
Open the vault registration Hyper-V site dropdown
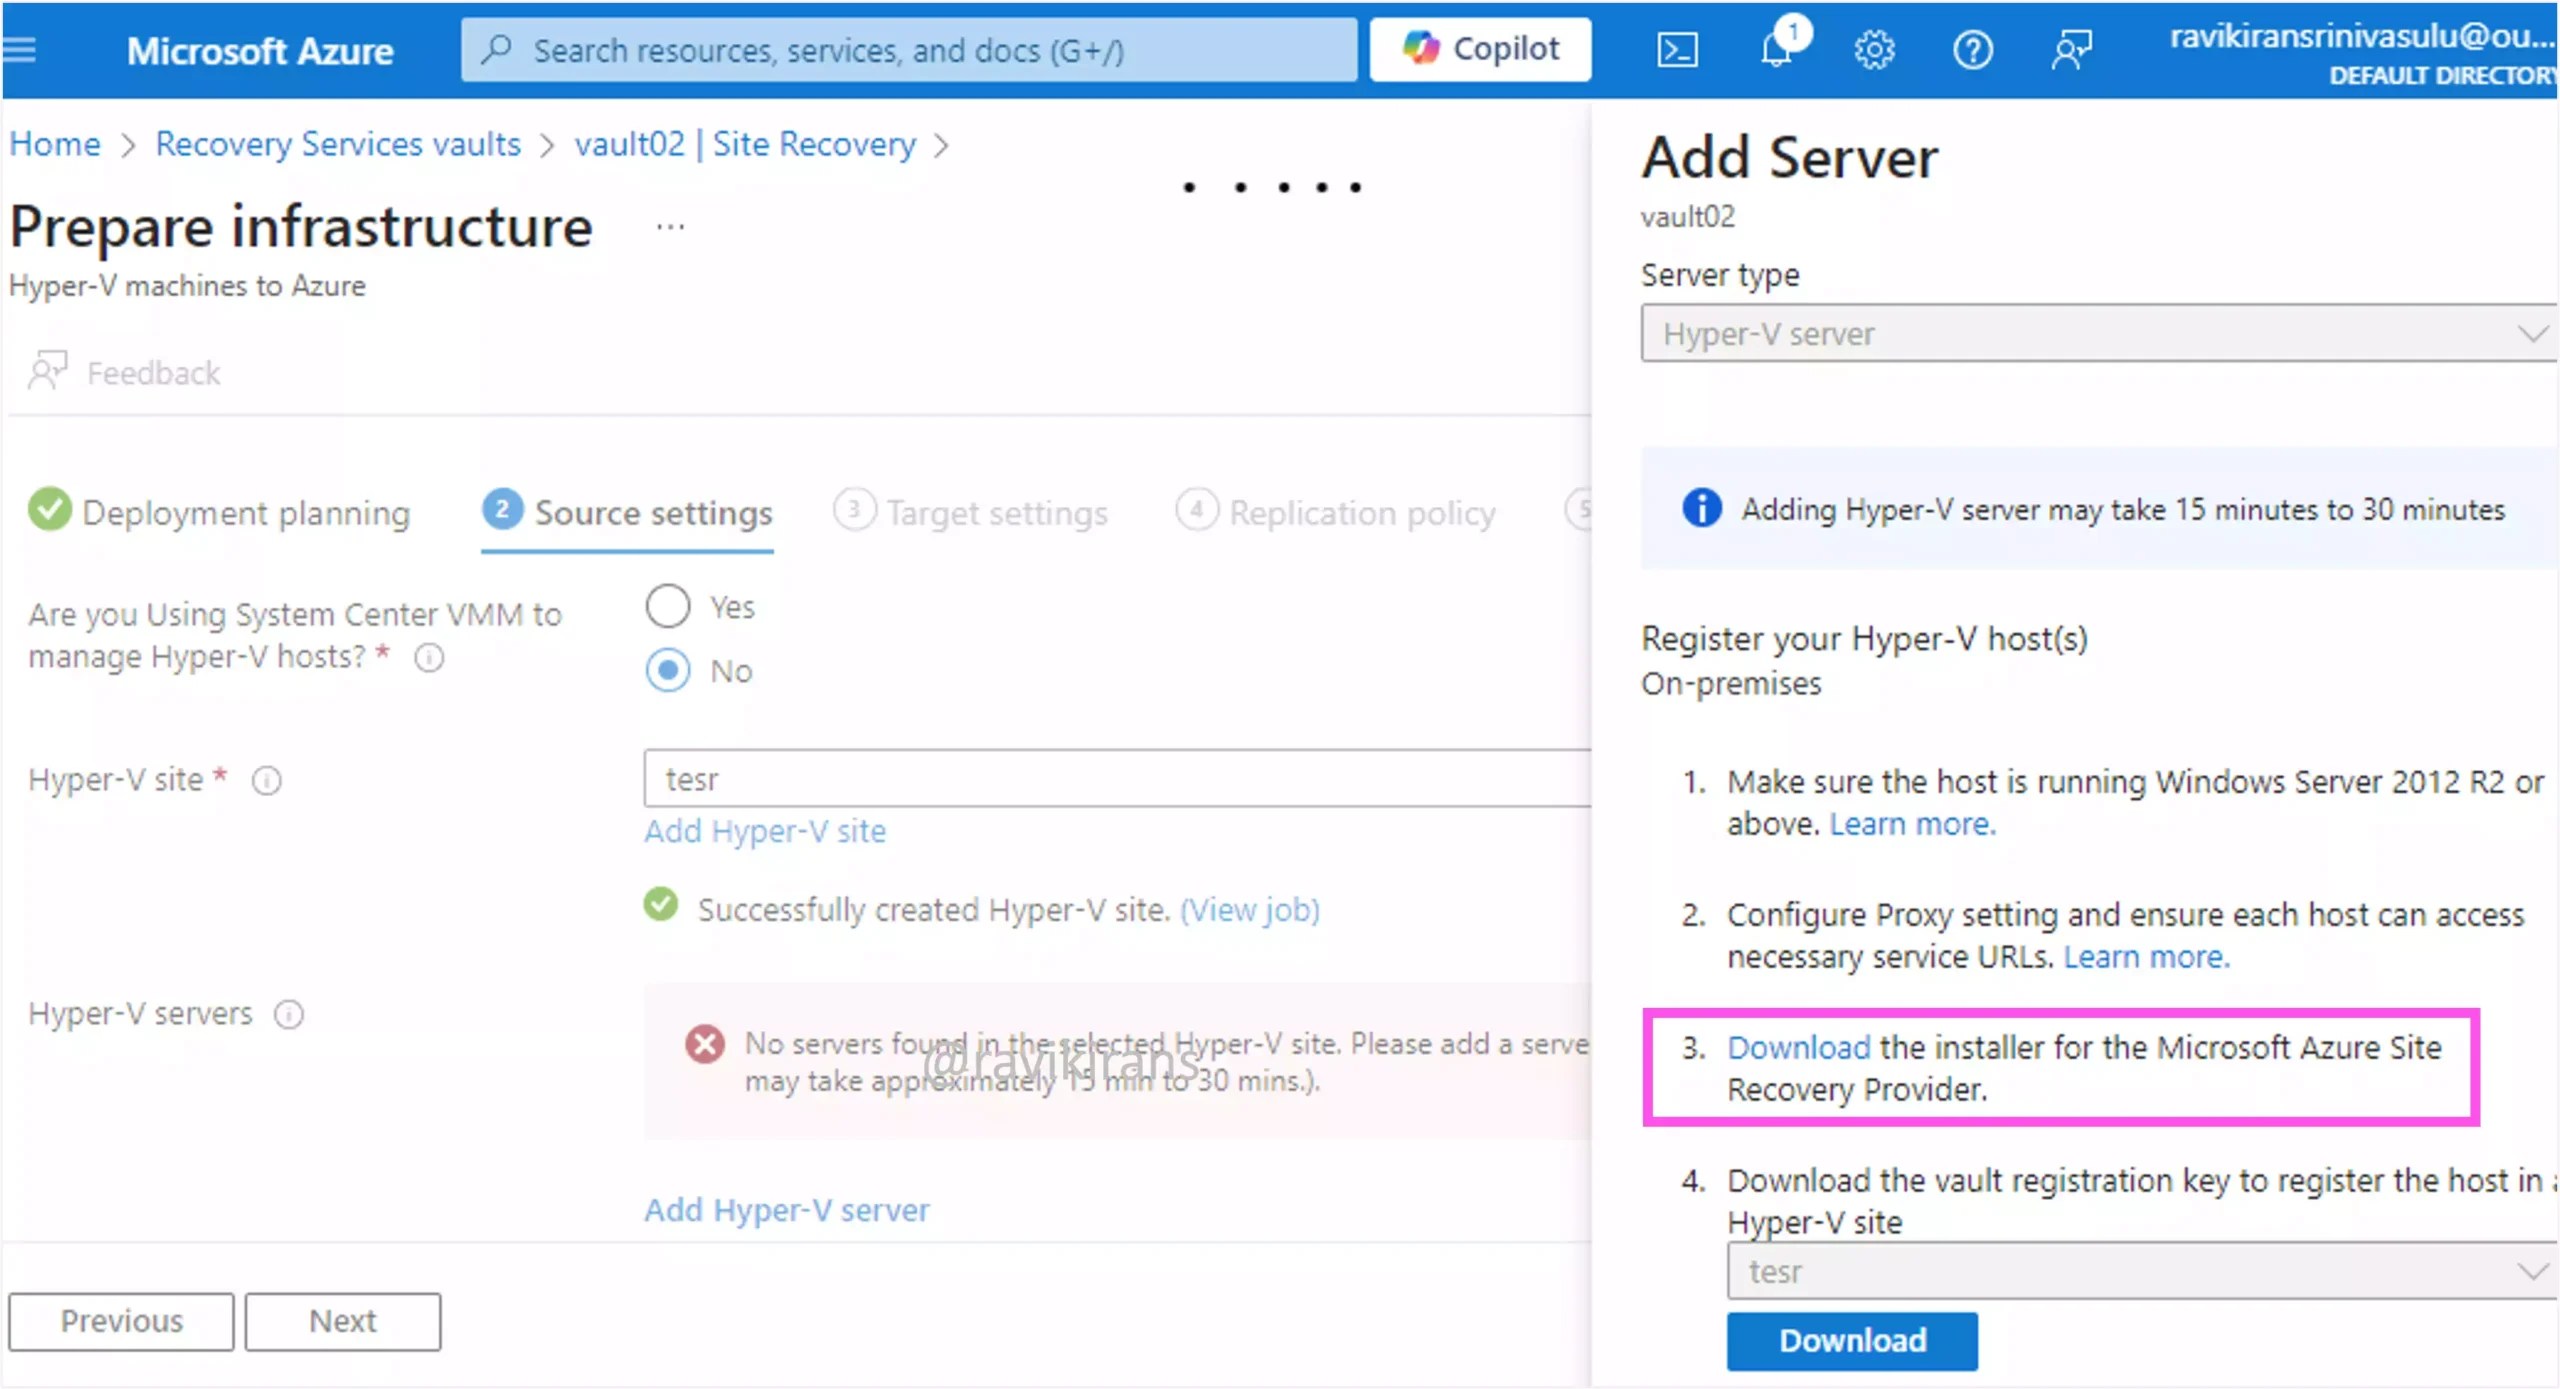(x=2140, y=1271)
